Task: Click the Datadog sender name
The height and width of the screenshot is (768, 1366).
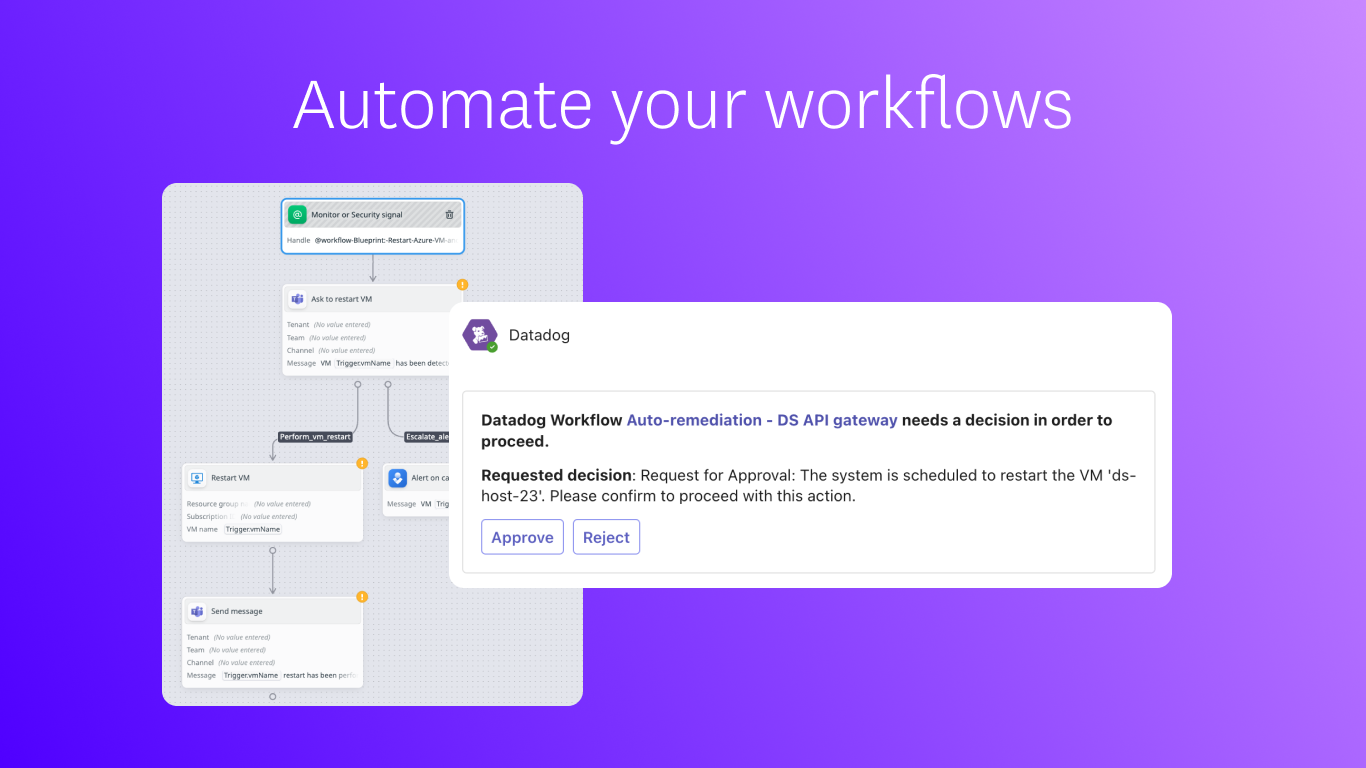Action: click(539, 335)
